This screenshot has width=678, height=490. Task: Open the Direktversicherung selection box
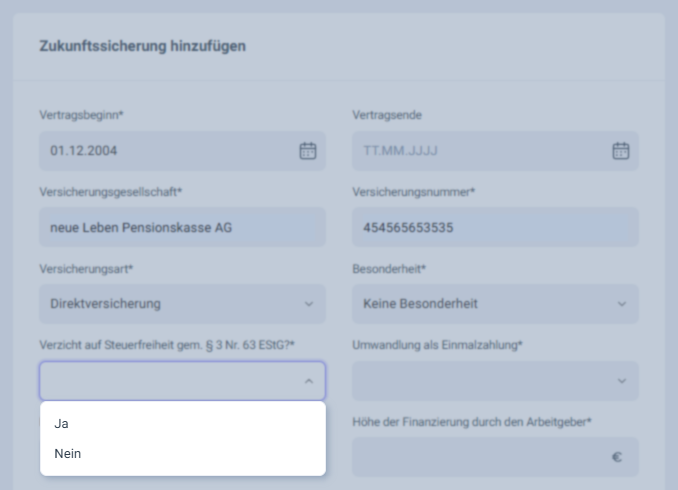(170, 303)
